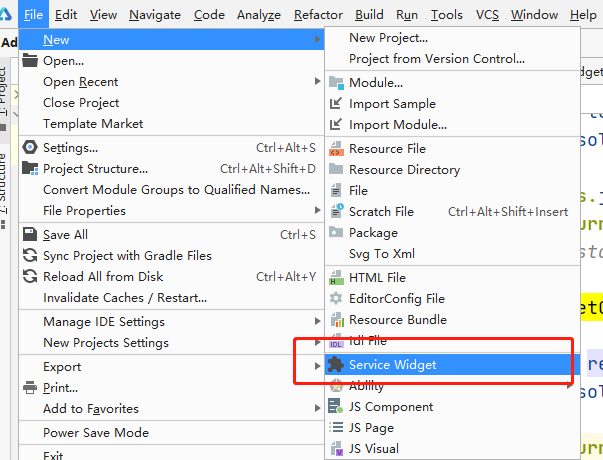Click the Service Widget puzzle icon
This screenshot has width=603, height=460.
point(336,365)
